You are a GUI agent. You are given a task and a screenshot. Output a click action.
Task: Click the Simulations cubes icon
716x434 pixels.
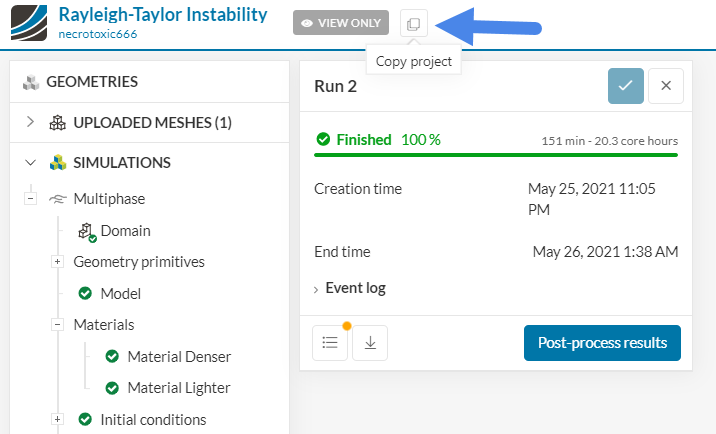coord(58,162)
